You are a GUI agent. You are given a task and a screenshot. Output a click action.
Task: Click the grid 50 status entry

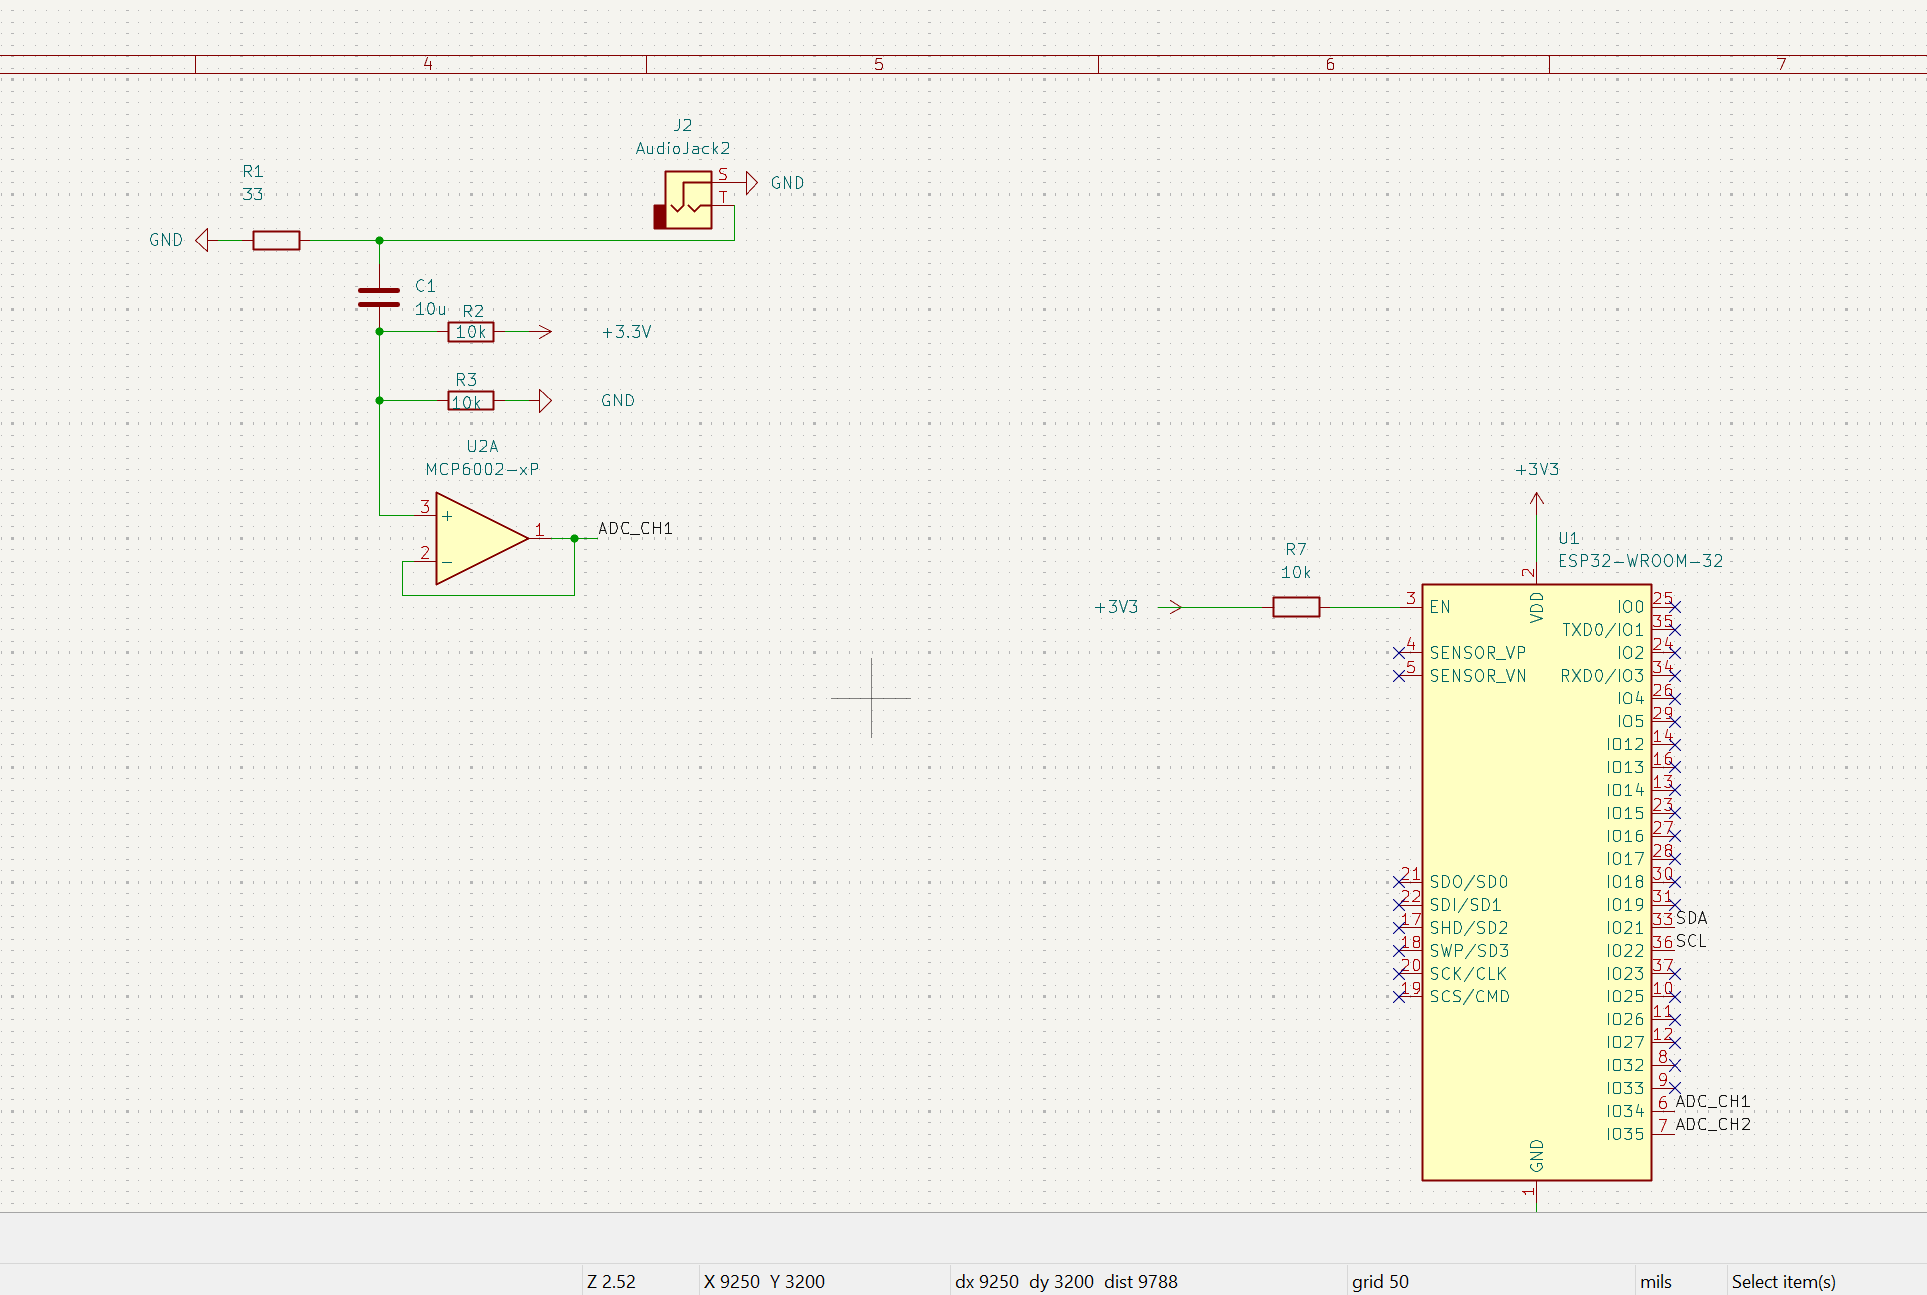pos(1380,1281)
